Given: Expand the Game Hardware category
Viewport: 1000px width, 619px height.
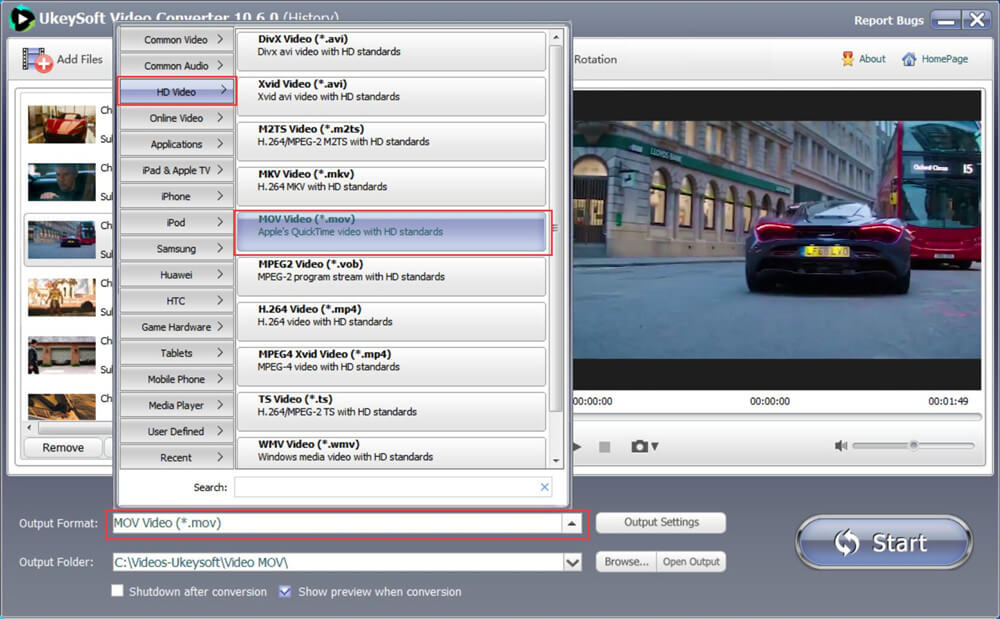Looking at the screenshot, I should click(177, 327).
